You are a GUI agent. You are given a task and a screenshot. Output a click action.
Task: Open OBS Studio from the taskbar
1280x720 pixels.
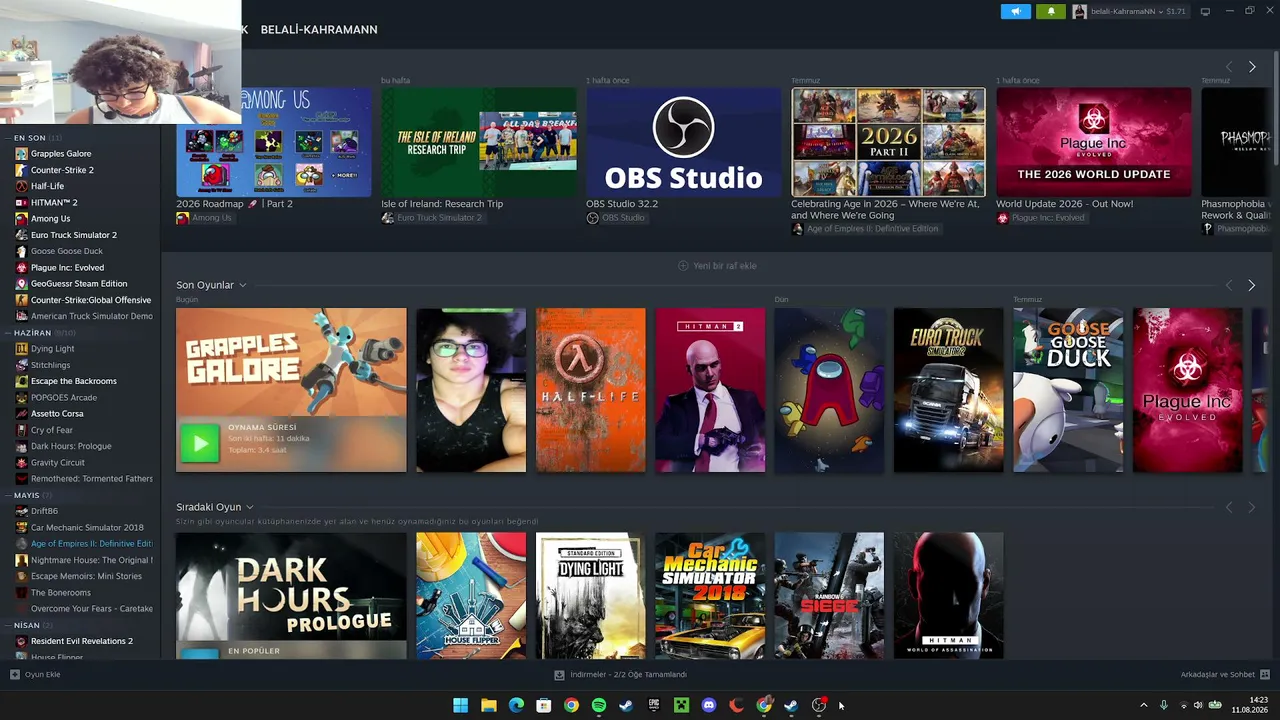click(x=819, y=706)
